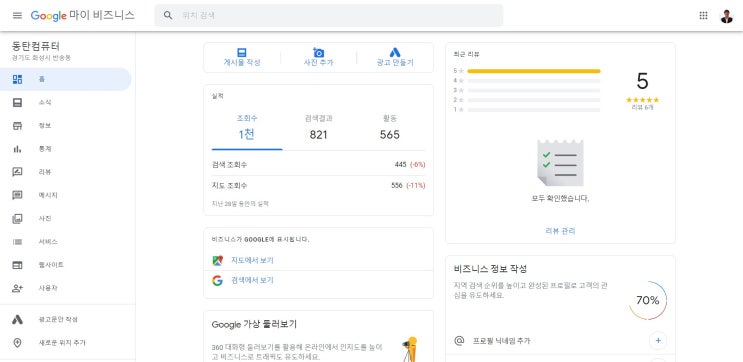Open 사진 photos icon in sidebar
The width and height of the screenshot is (743, 362).
click(17, 218)
